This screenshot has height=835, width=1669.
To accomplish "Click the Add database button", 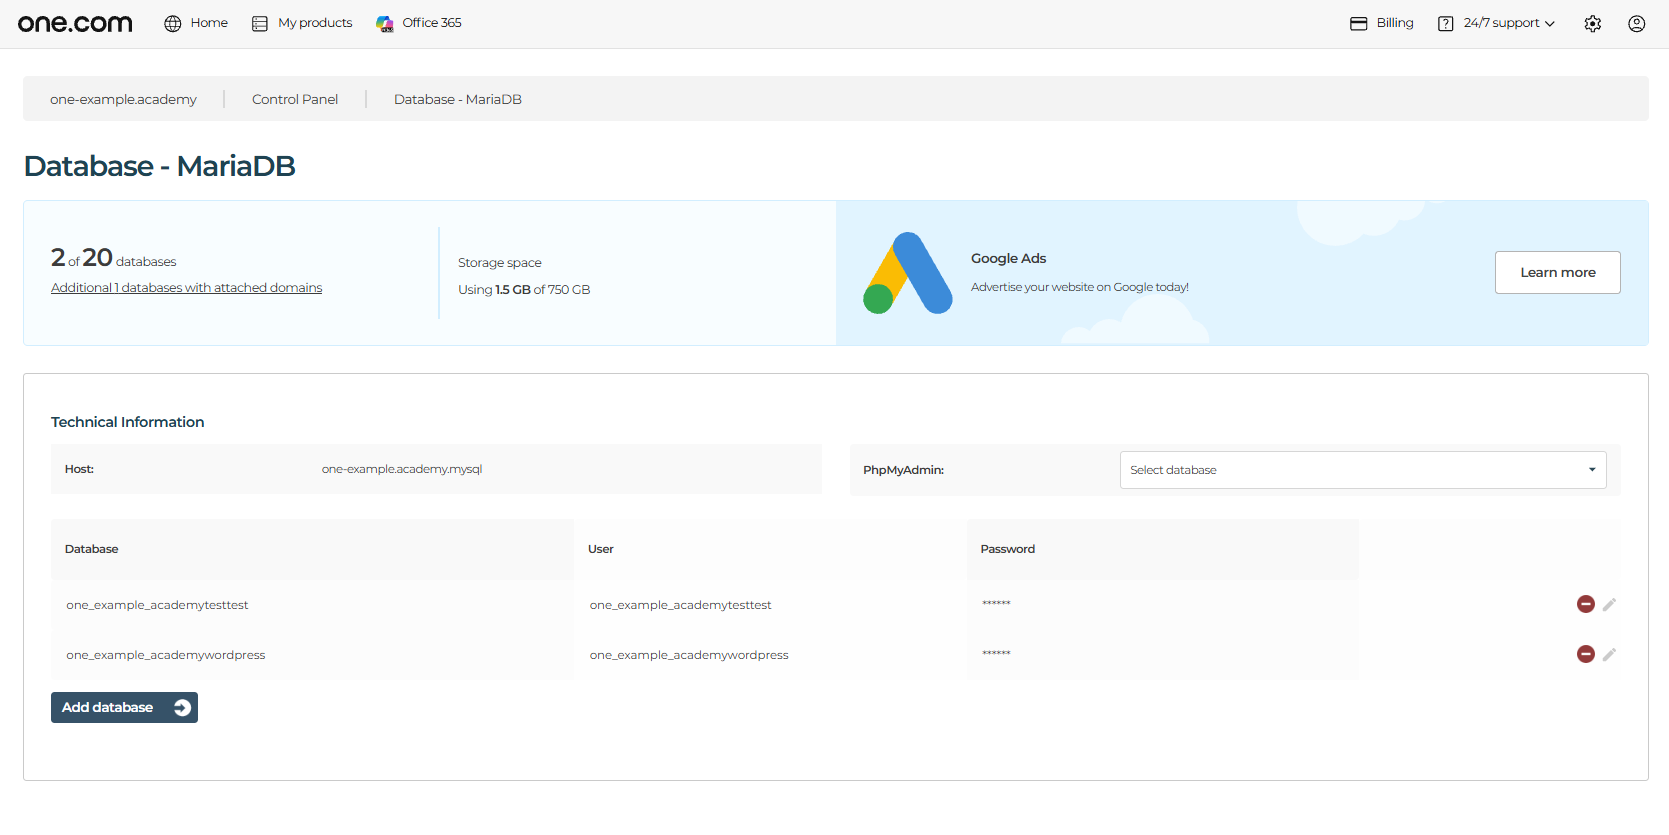I will click(124, 707).
